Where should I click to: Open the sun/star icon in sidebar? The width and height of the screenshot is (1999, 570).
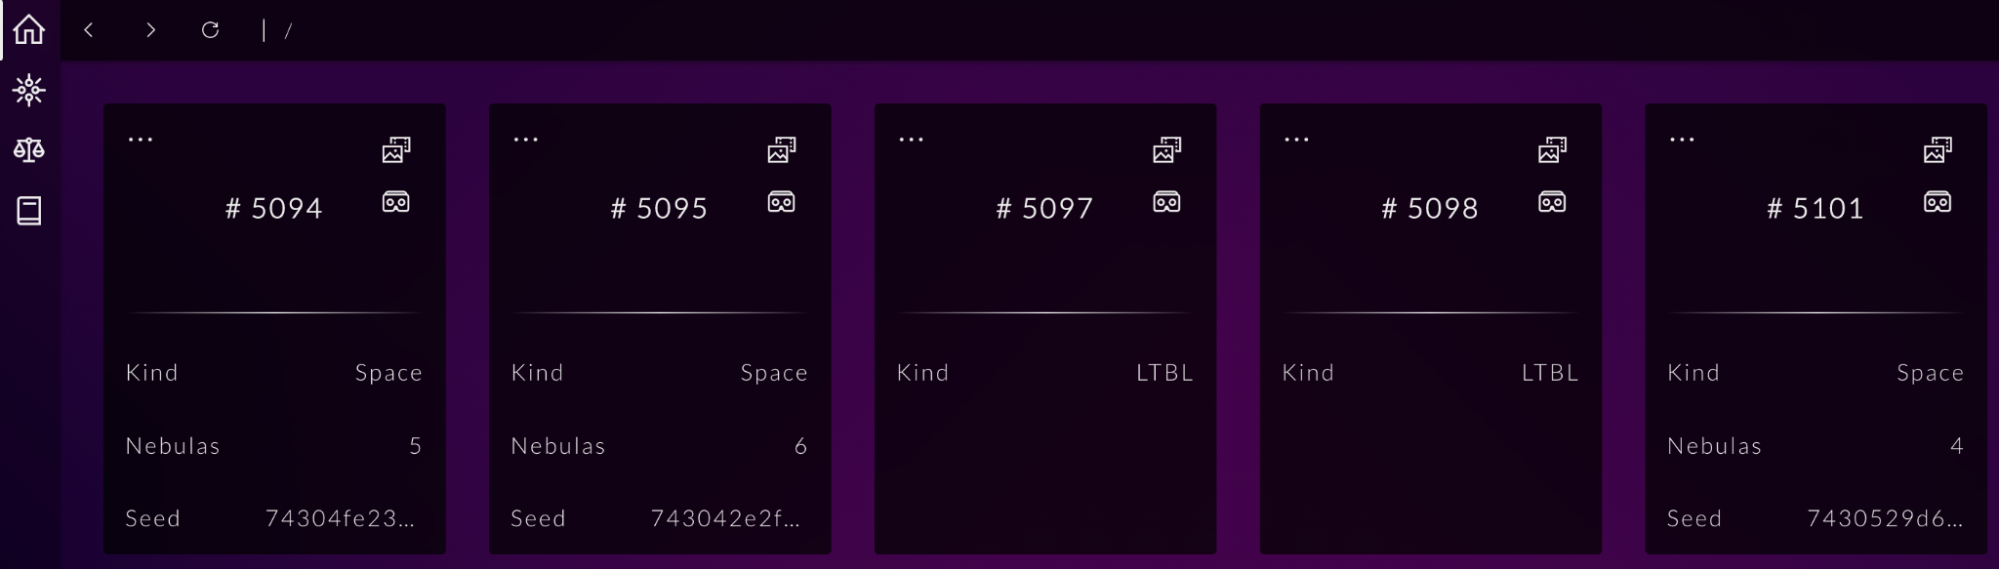coord(29,90)
